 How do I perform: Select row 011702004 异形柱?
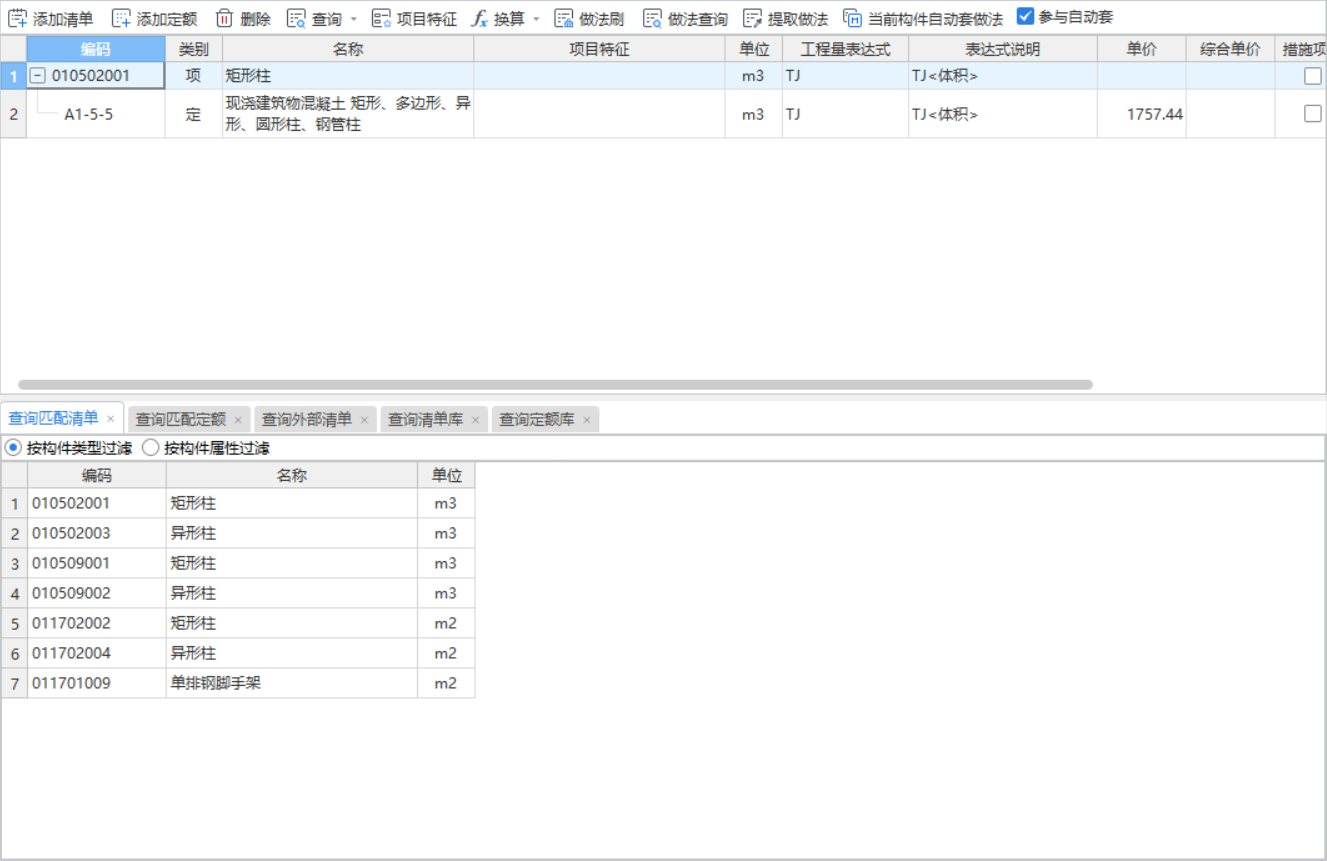click(x=238, y=653)
